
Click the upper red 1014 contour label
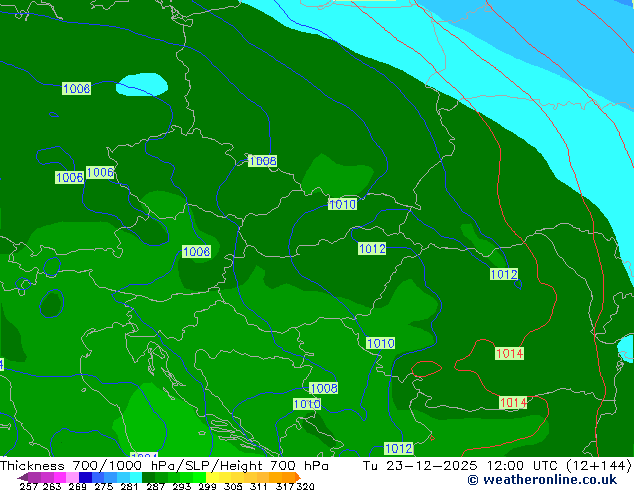pos(509,353)
